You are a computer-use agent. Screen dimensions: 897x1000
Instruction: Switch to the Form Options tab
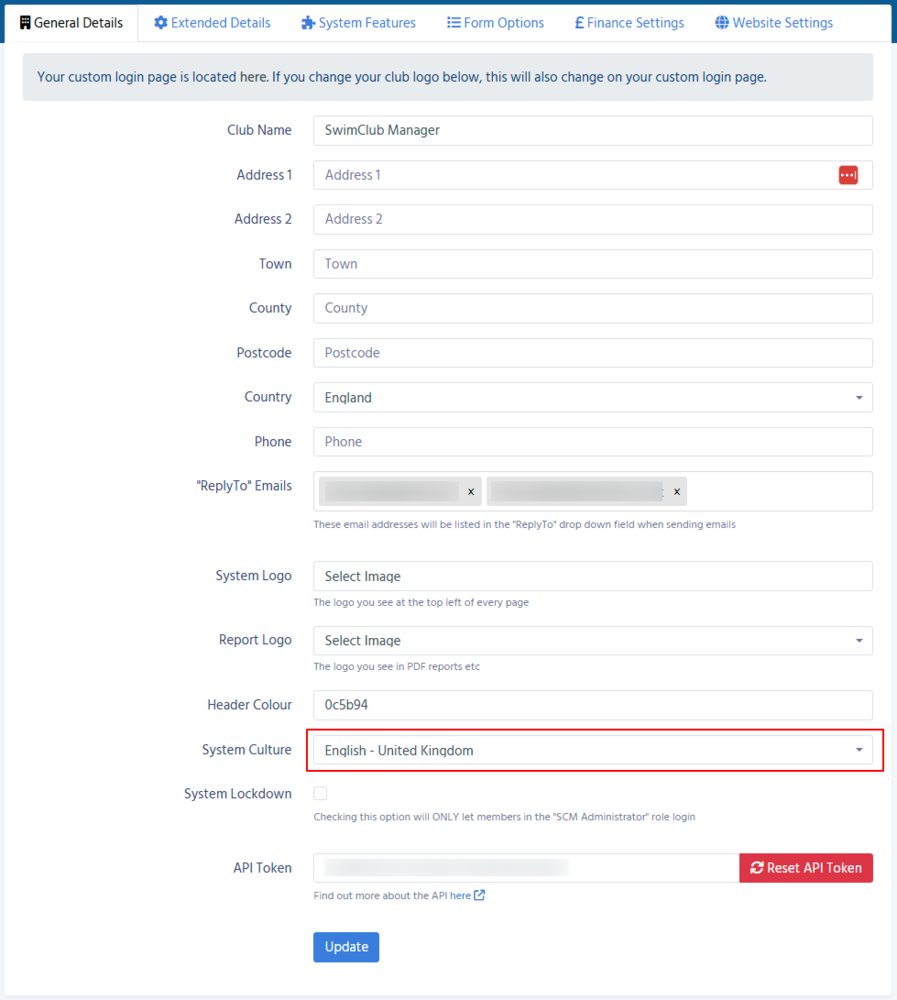point(495,22)
